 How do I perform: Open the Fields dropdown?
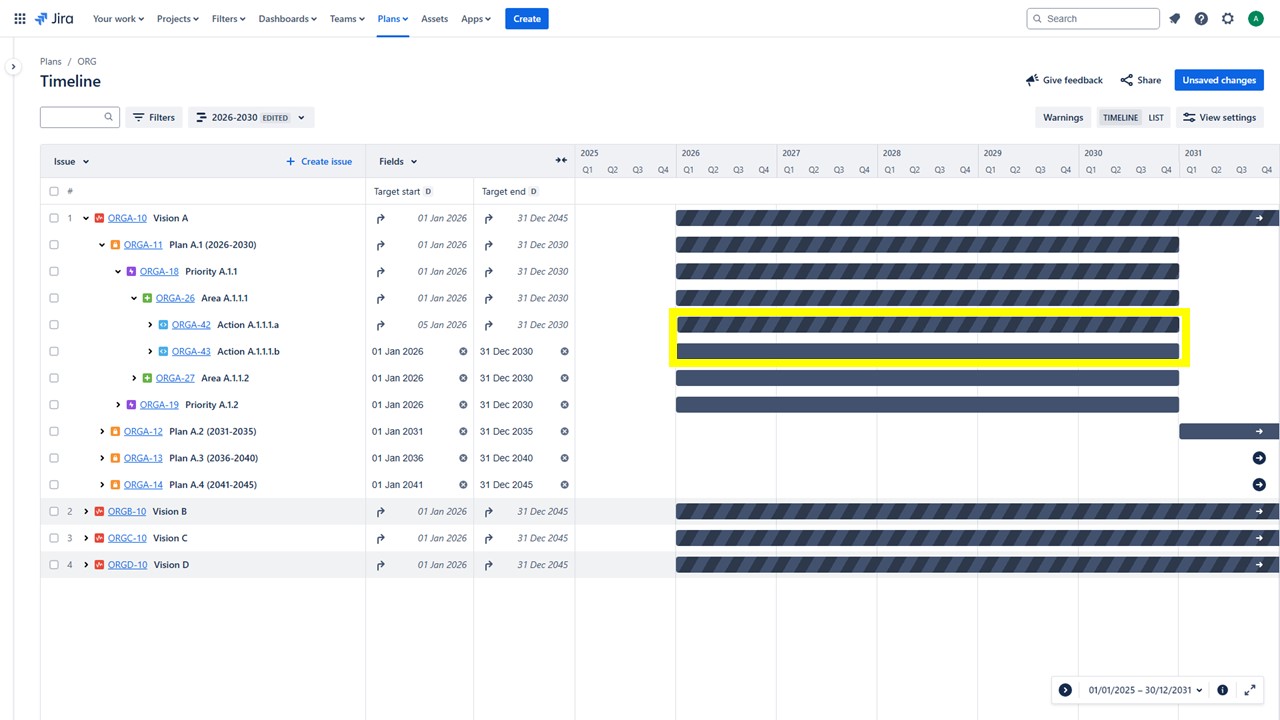(x=398, y=161)
